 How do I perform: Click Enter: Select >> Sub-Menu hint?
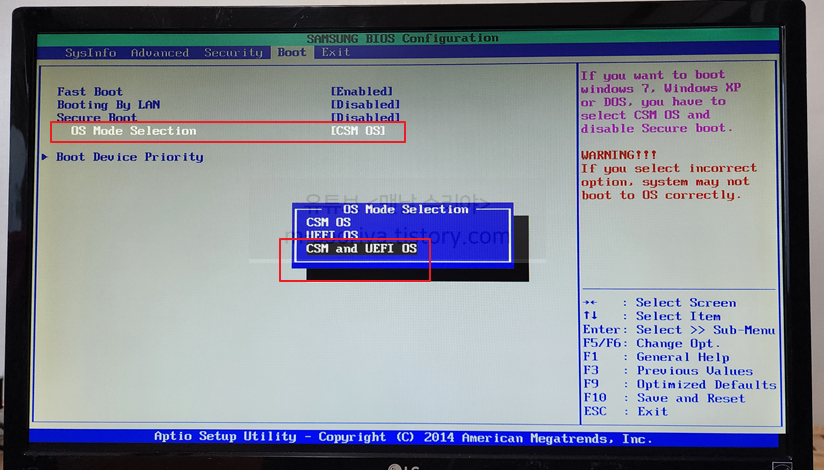[679, 330]
